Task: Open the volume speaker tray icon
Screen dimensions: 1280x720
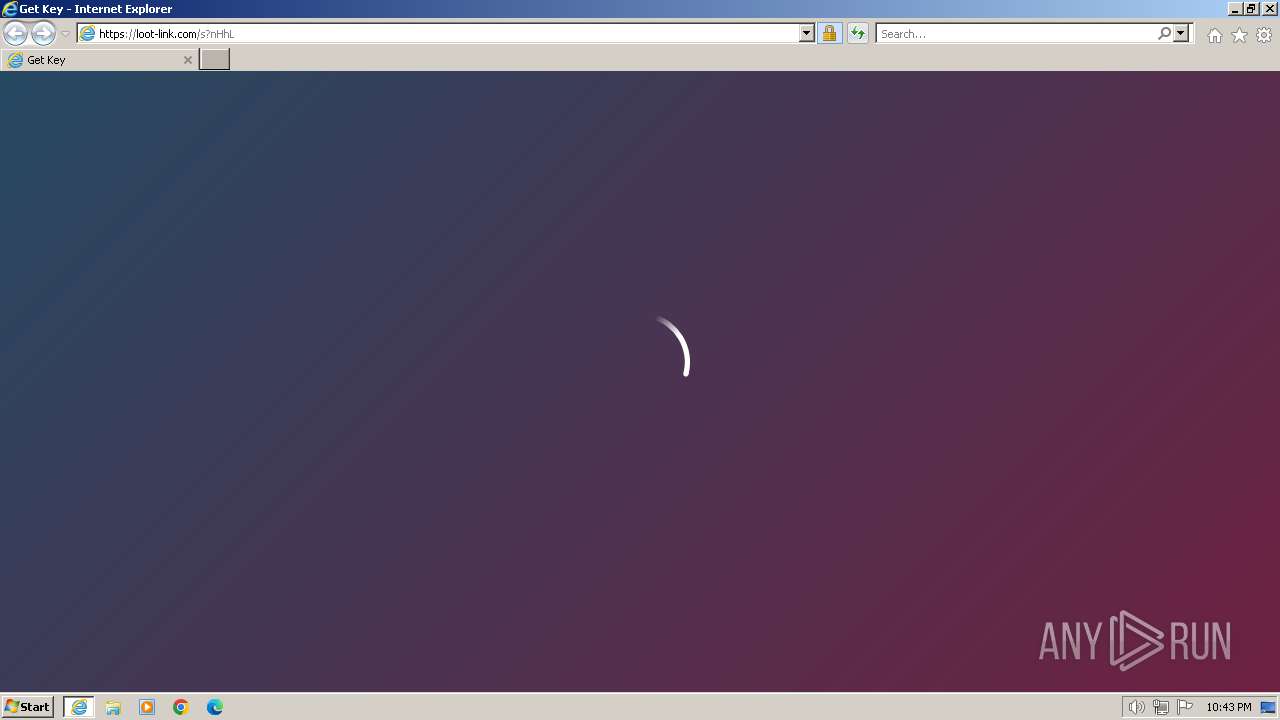Action: (x=1136, y=707)
